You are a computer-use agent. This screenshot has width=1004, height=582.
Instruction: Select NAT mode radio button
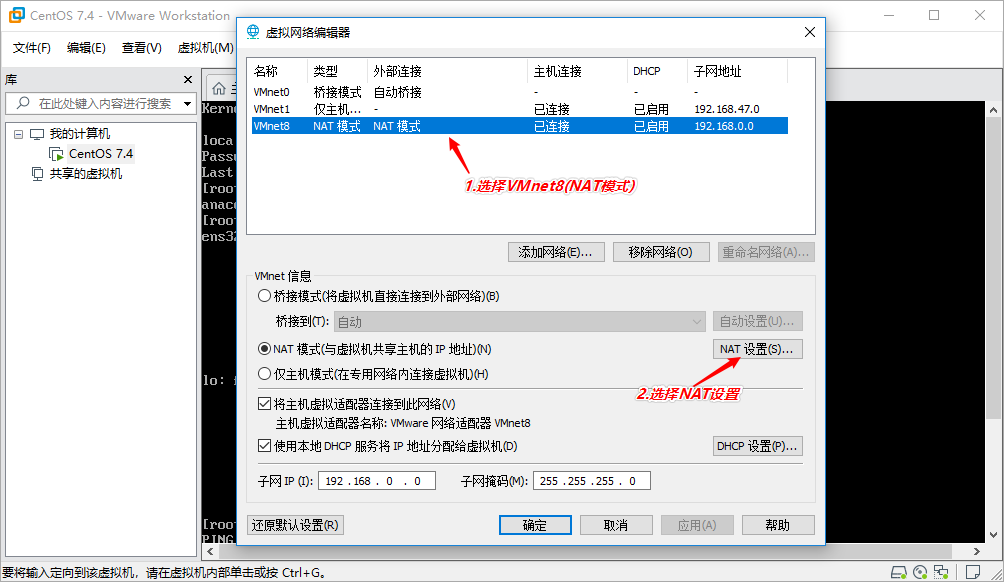264,349
